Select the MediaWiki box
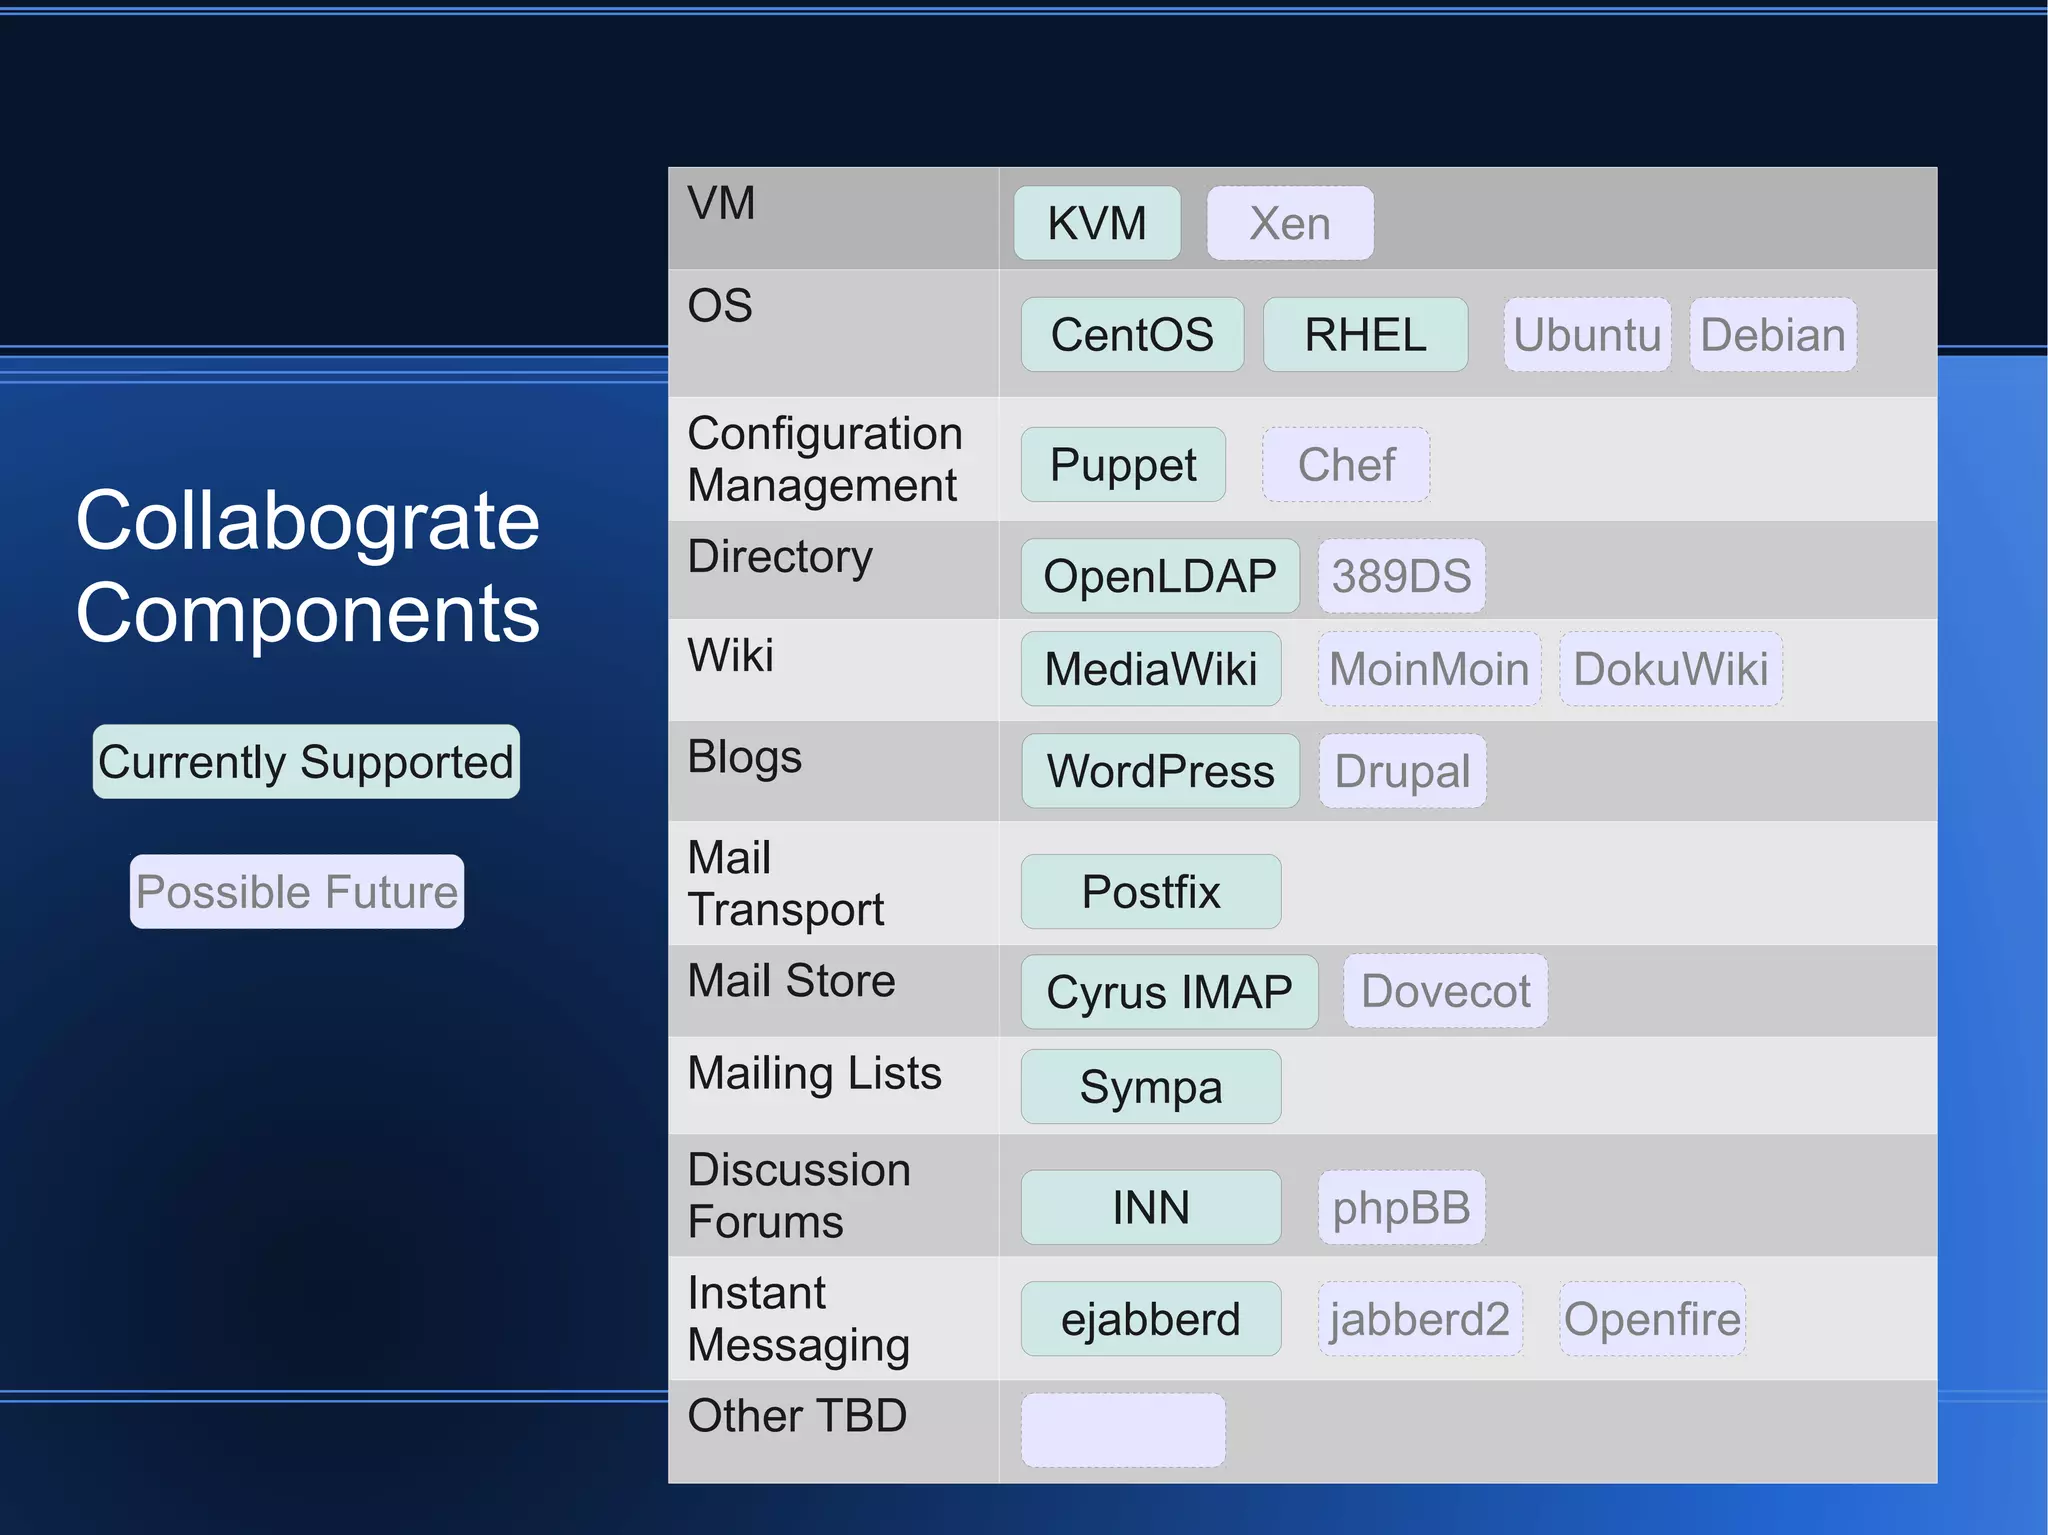This screenshot has height=1535, width=2048. [1151, 669]
